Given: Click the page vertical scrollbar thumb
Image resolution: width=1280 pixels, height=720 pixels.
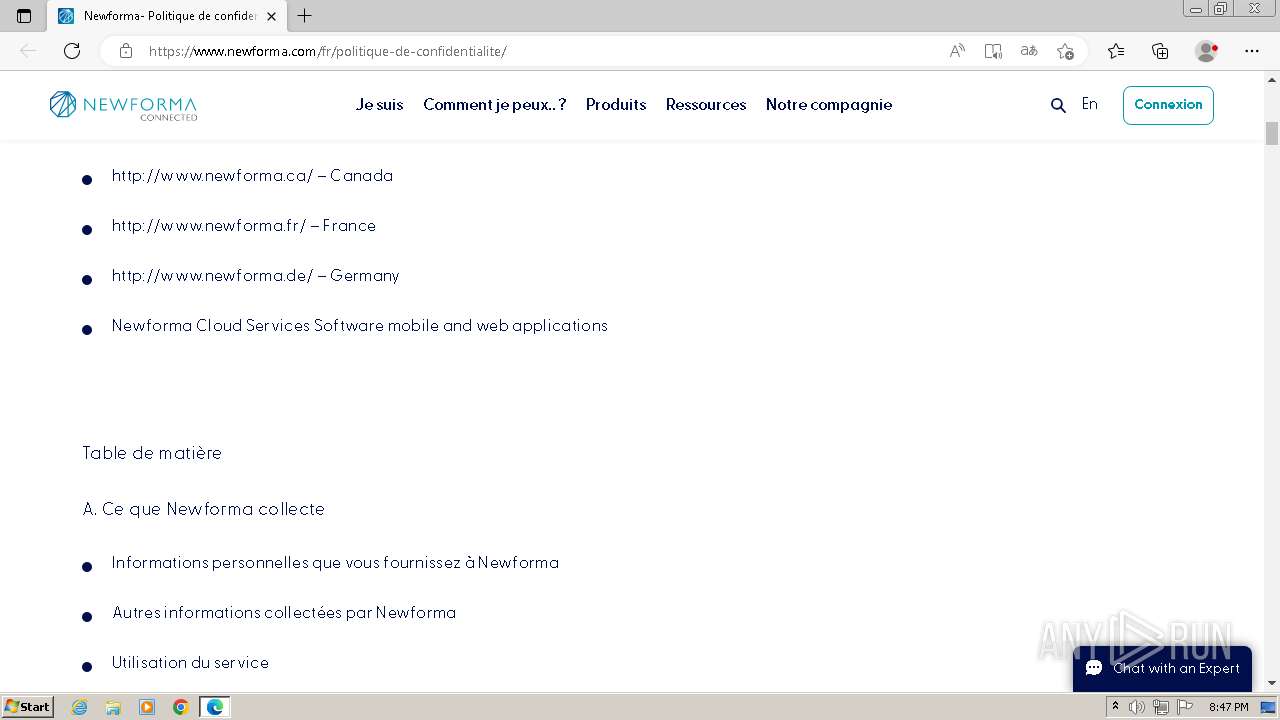Looking at the screenshot, I should click(1272, 133).
